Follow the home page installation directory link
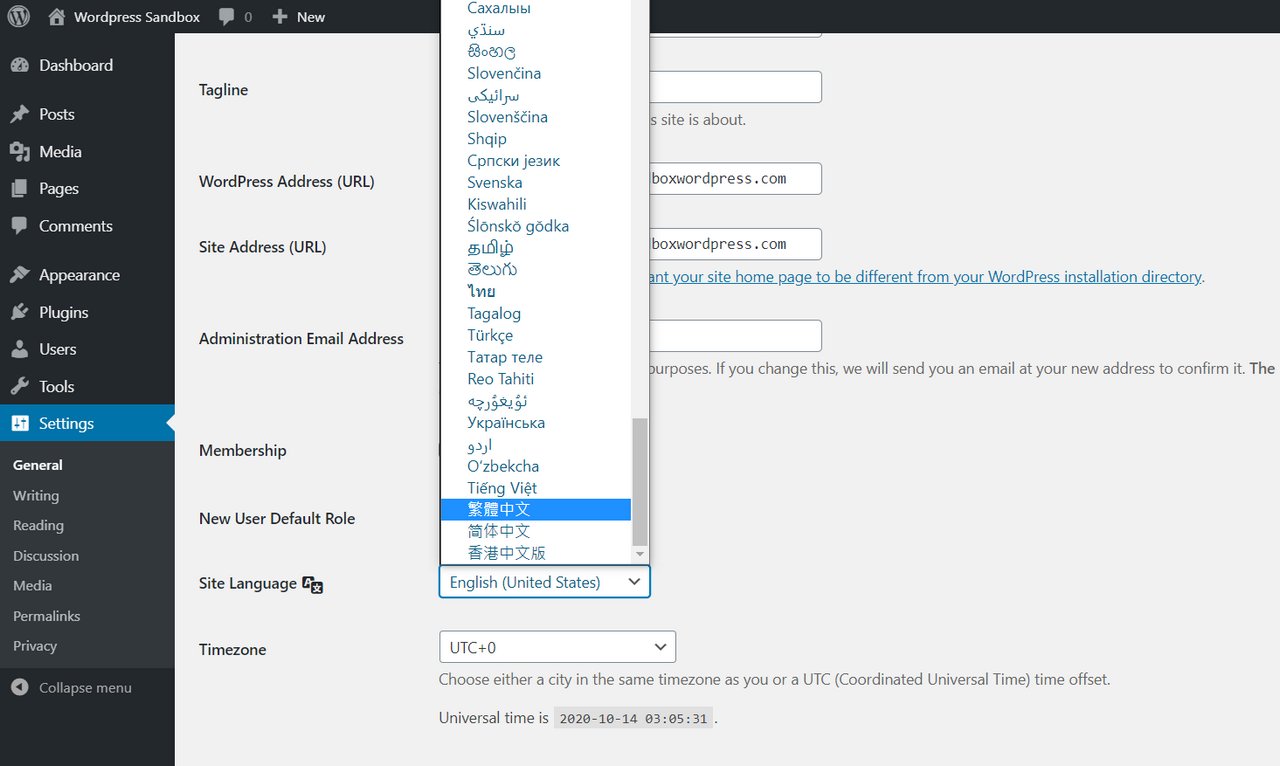The width and height of the screenshot is (1280, 766). pos(926,276)
